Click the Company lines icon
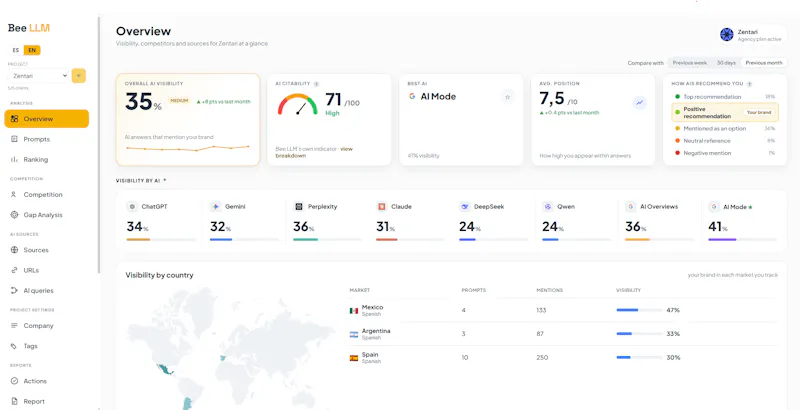This screenshot has width=800, height=410. coord(14,326)
